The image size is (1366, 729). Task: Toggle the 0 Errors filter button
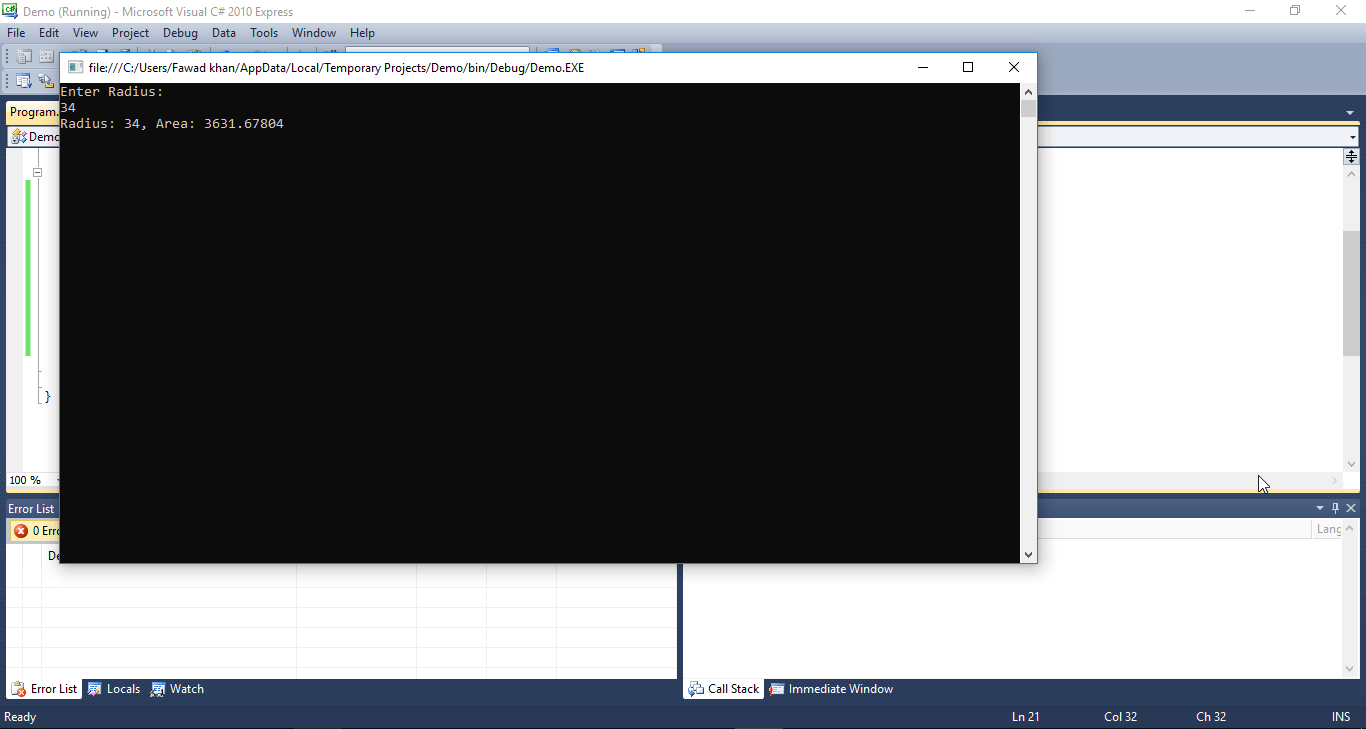36,531
